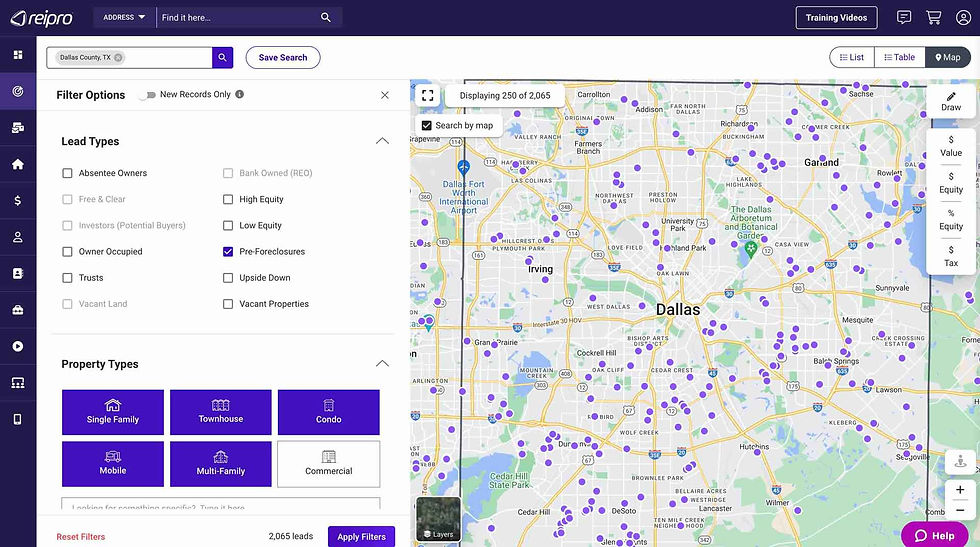Select the home icon in left sidebar

tap(18, 164)
